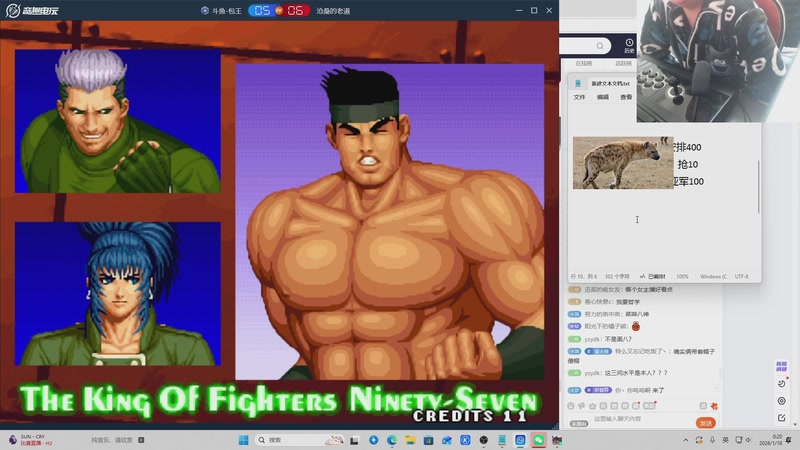Click the blue 05 score in the title bar
Image resolution: width=800 pixels, height=450 pixels.
point(262,10)
